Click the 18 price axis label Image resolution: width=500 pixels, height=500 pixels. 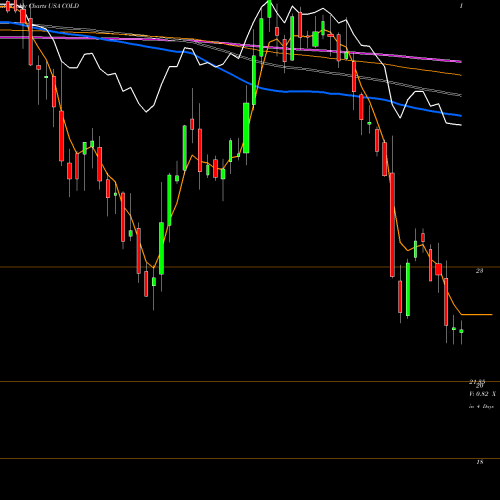[x=479, y=462]
